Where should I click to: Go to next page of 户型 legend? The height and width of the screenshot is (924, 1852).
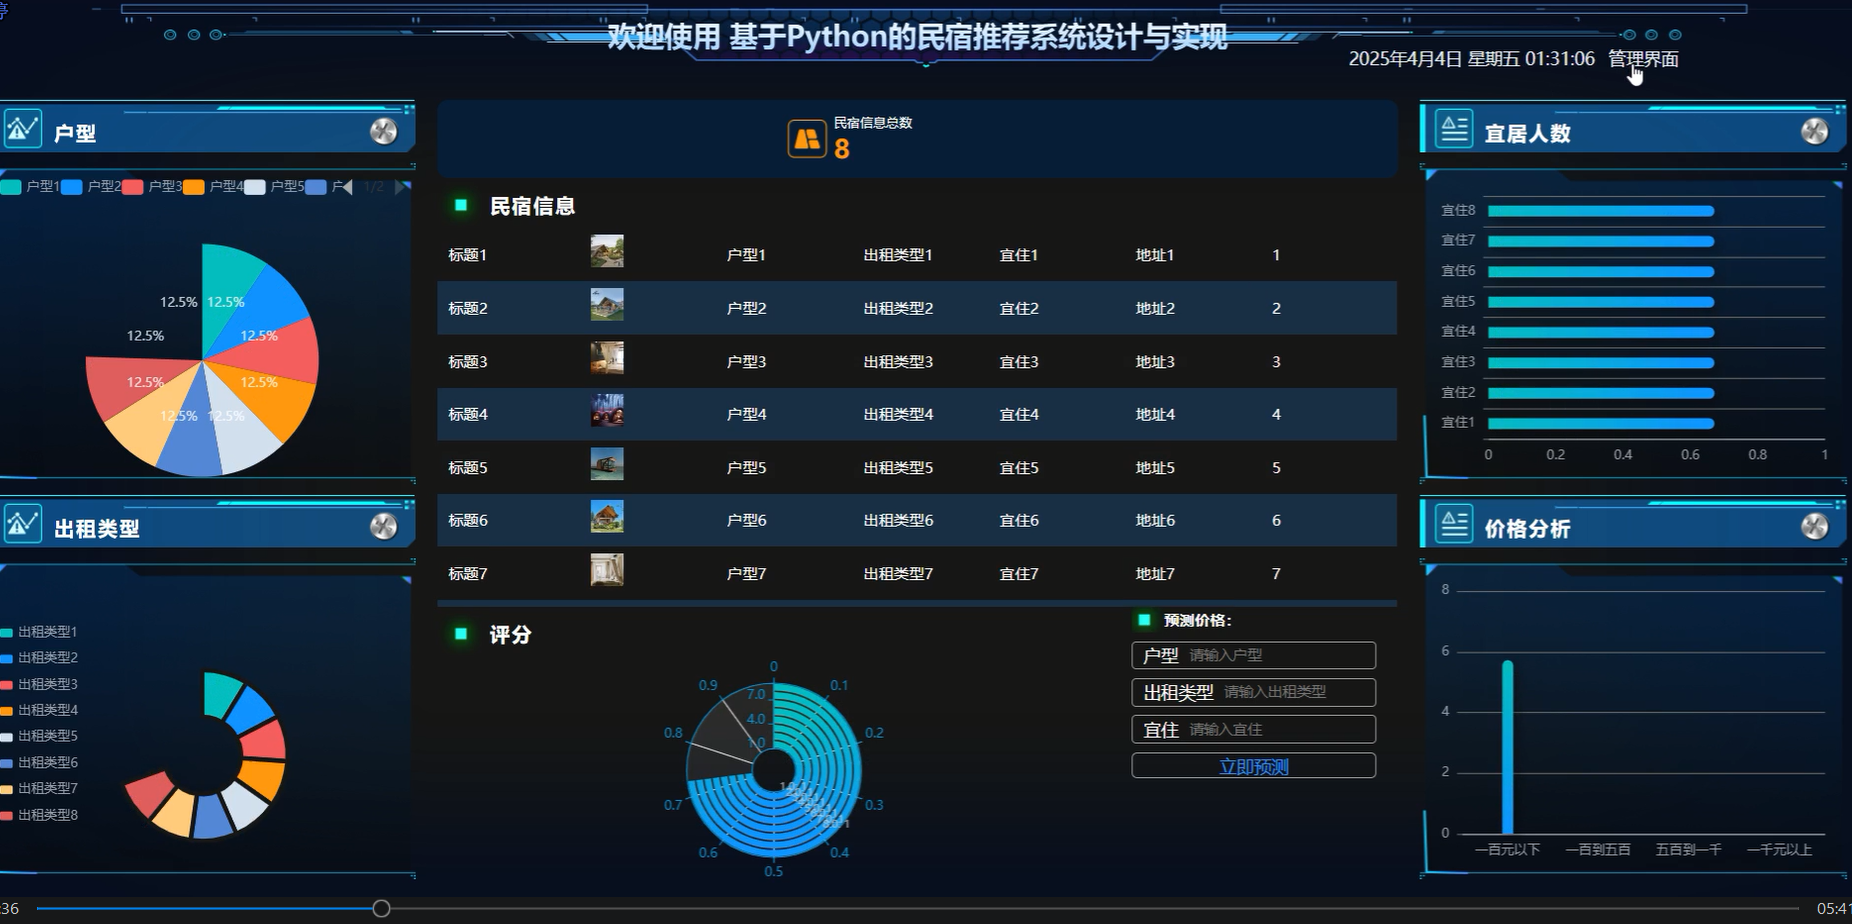402,187
